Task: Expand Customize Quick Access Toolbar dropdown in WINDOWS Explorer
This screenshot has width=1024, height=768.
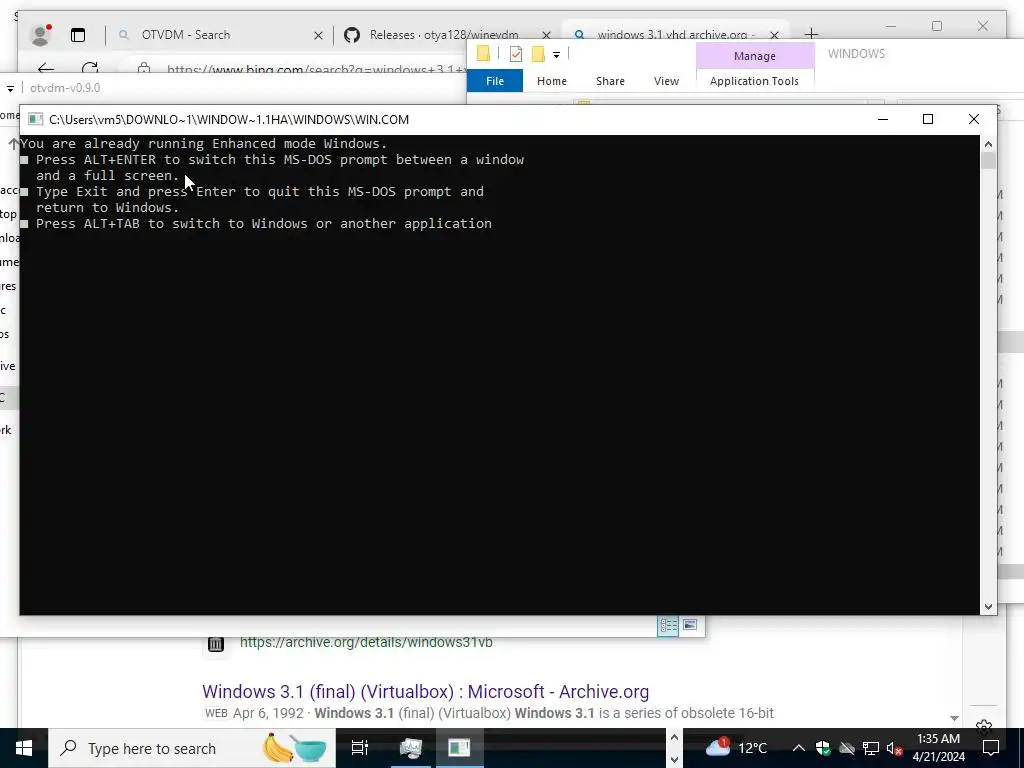Action: (x=556, y=55)
